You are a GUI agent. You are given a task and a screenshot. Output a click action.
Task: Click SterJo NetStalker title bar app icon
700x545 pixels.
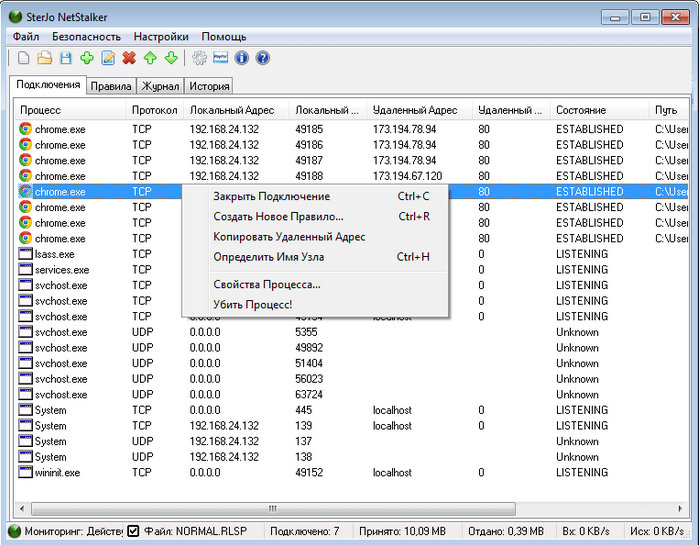pos(15,17)
